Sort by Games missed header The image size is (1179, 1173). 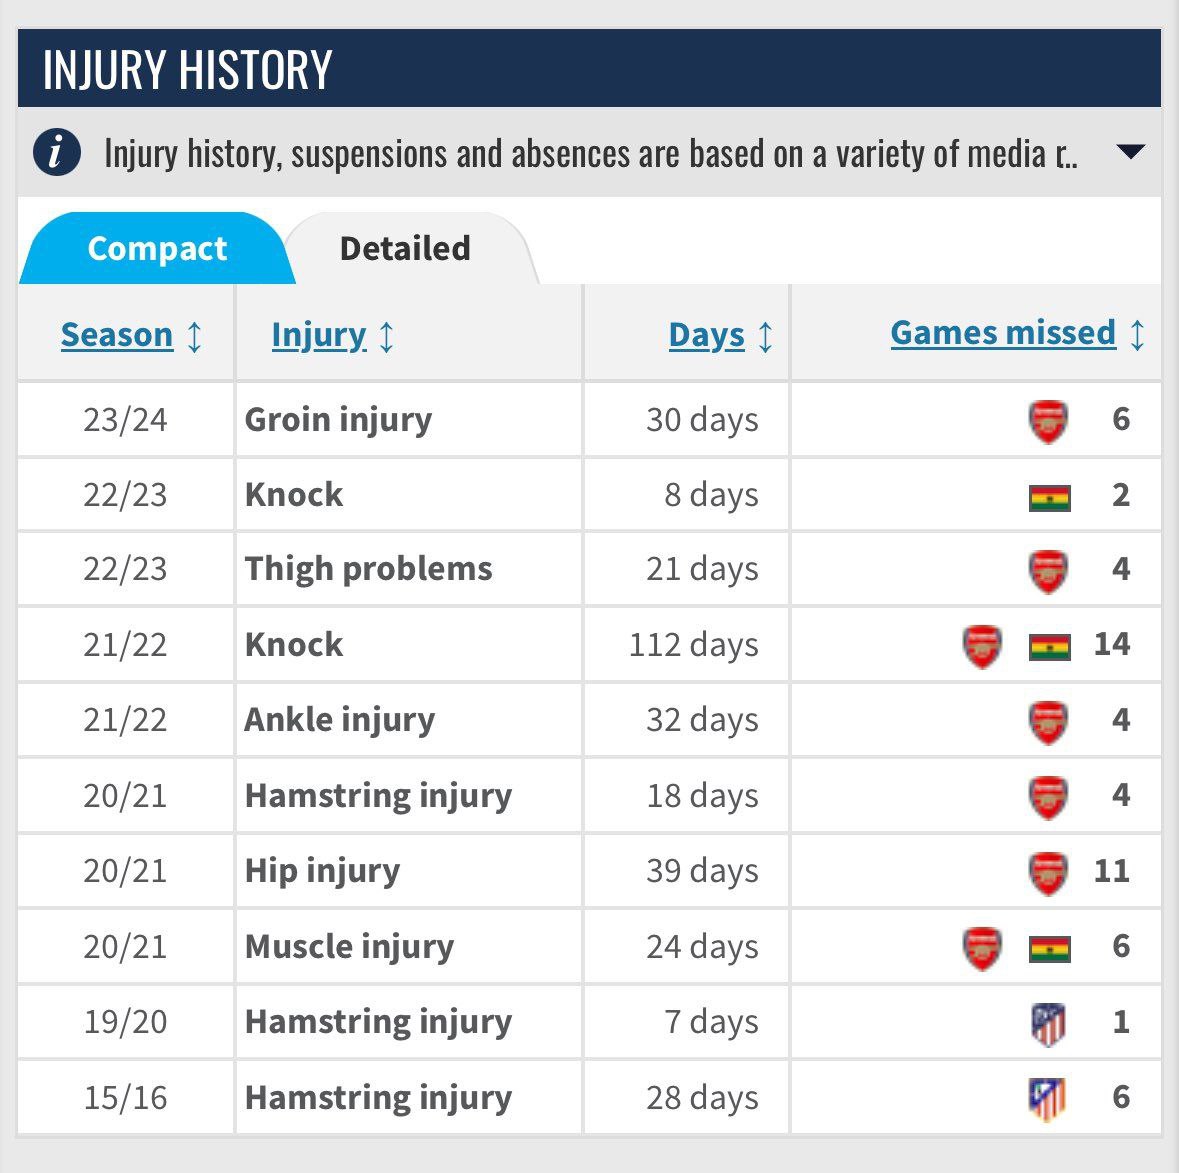click(x=1002, y=332)
